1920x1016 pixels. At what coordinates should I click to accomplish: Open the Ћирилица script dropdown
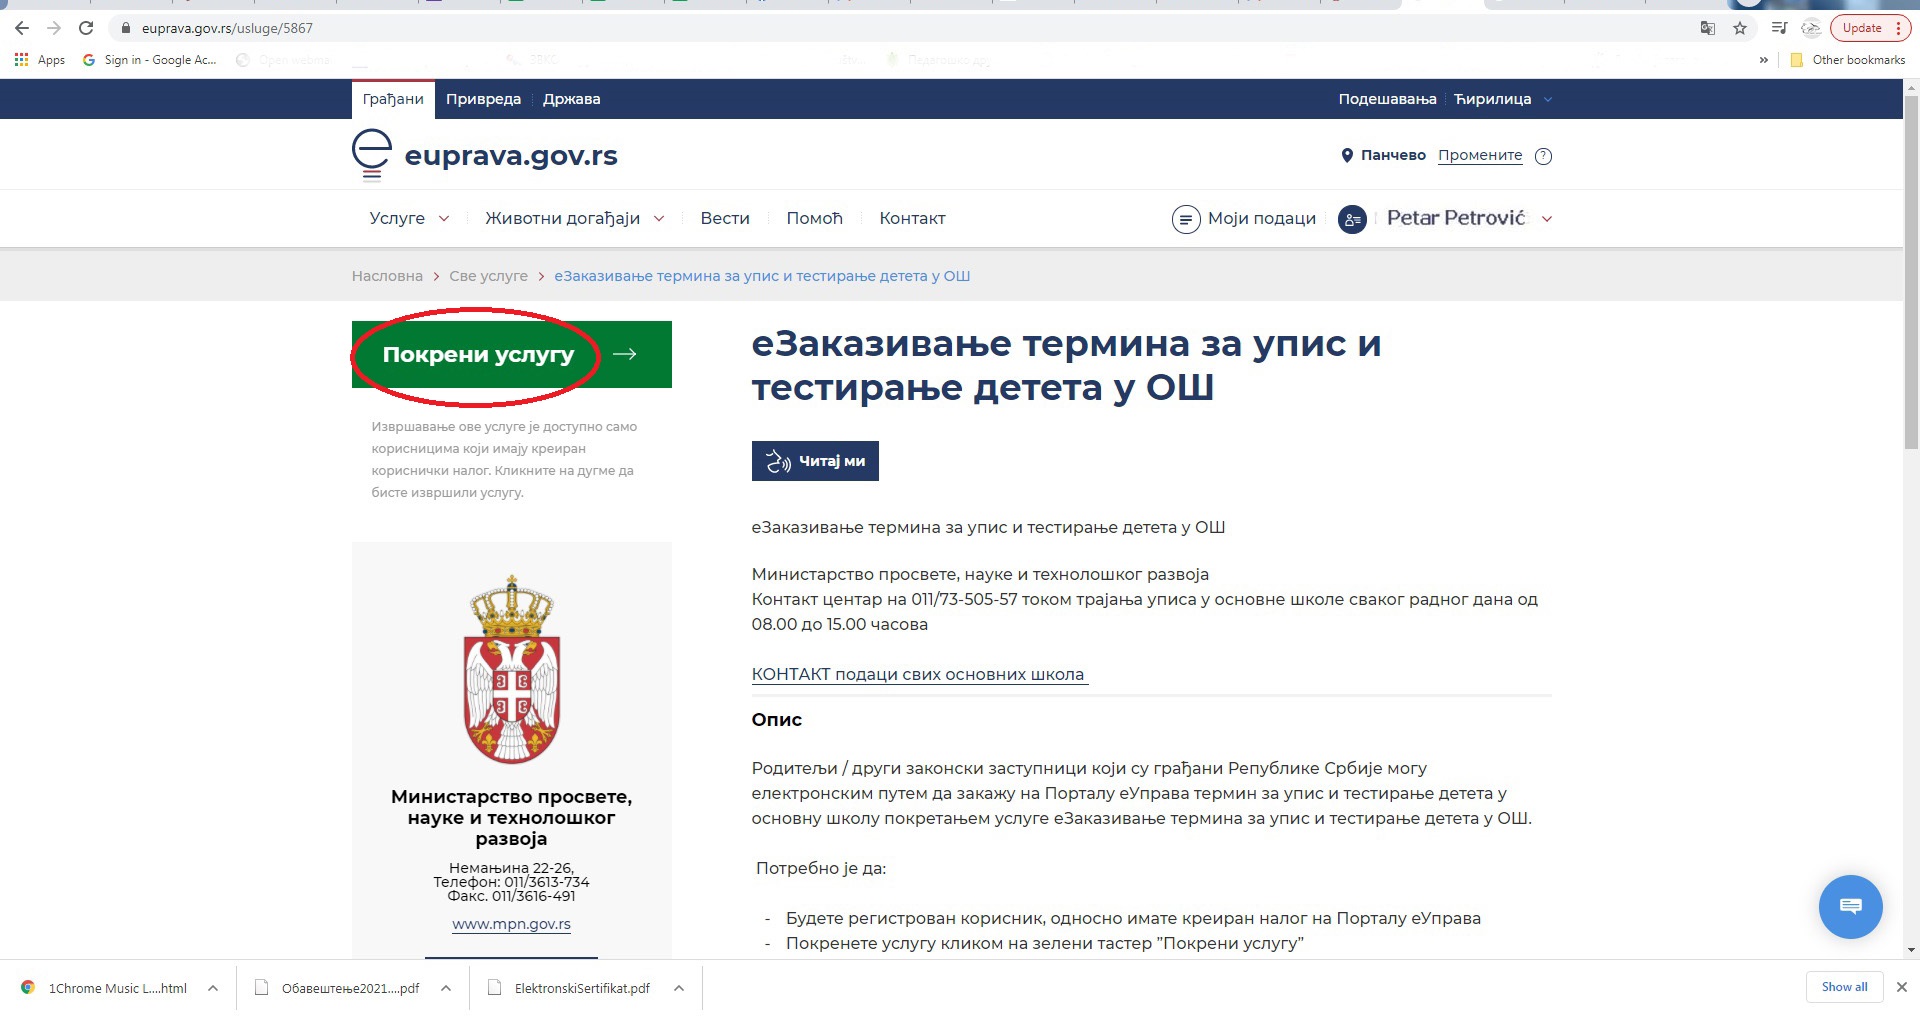(1502, 99)
